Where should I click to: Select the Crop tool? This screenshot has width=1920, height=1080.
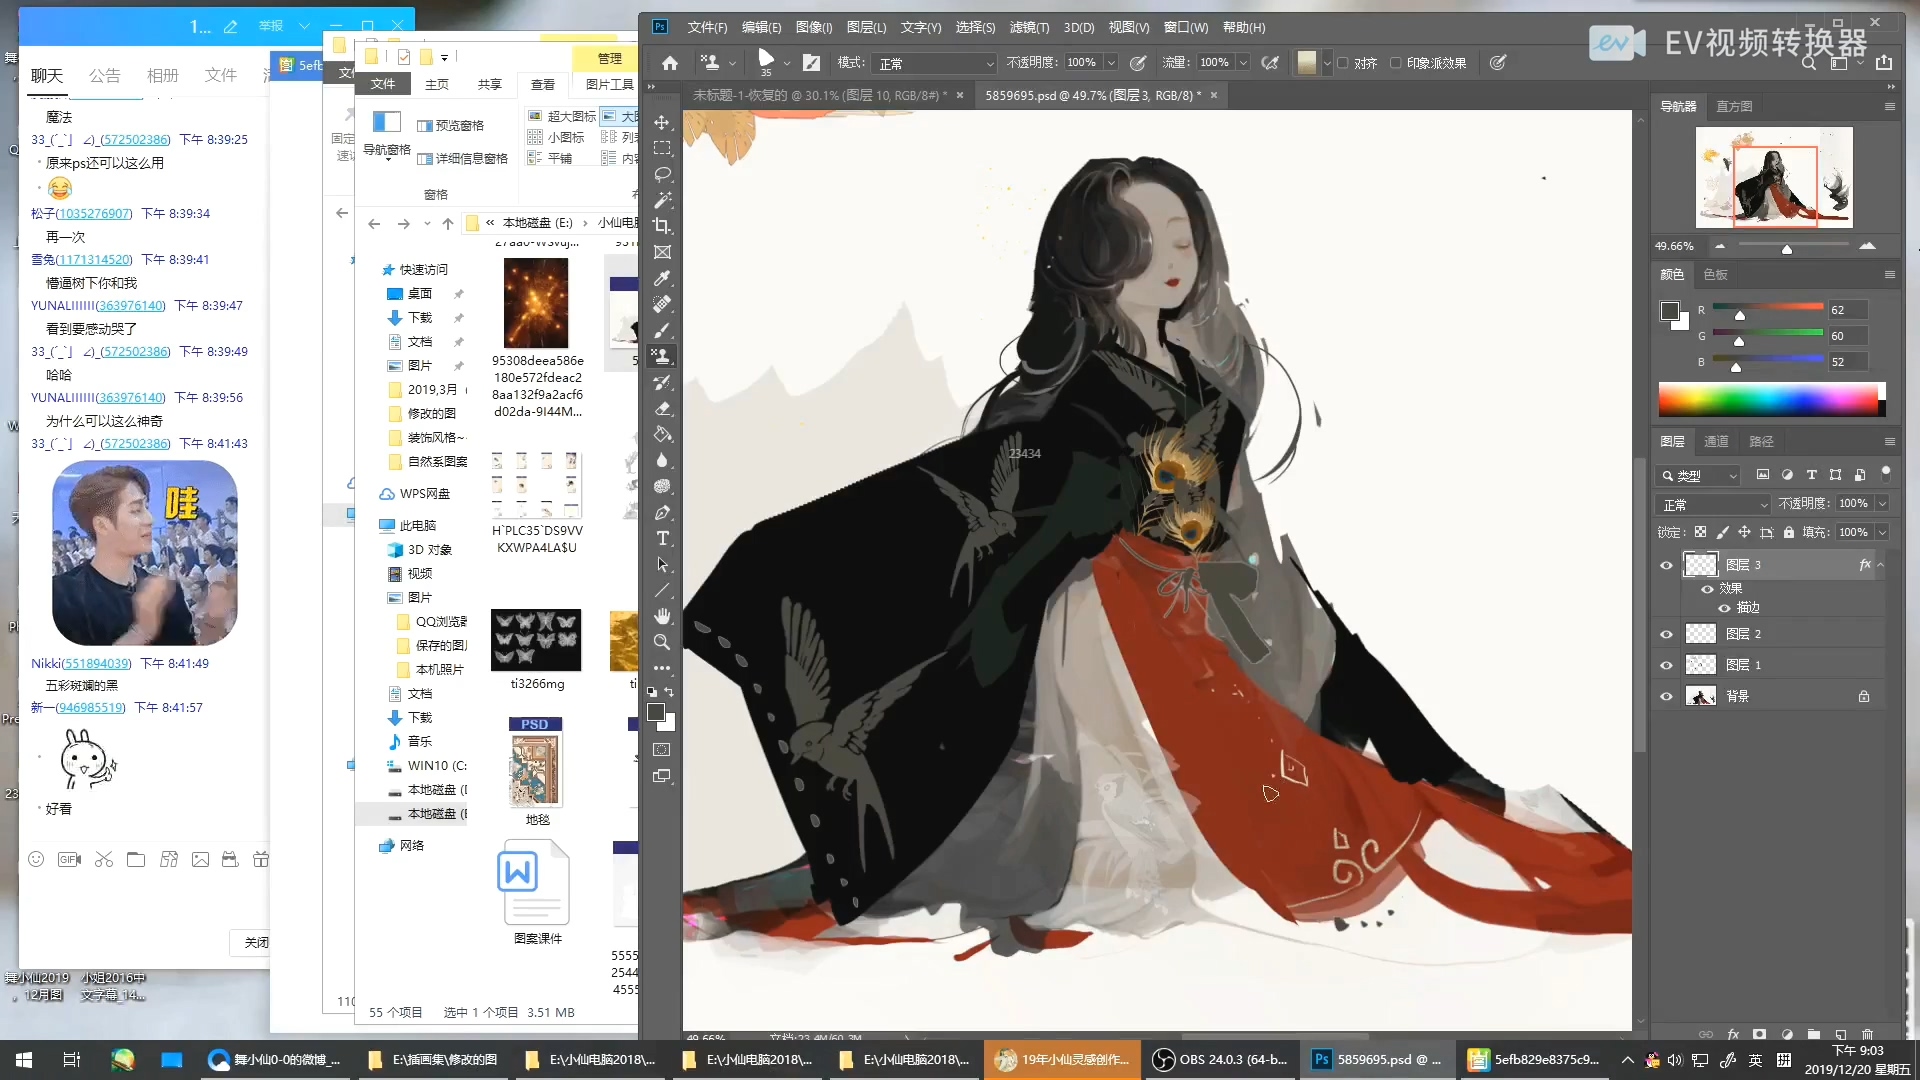662,226
